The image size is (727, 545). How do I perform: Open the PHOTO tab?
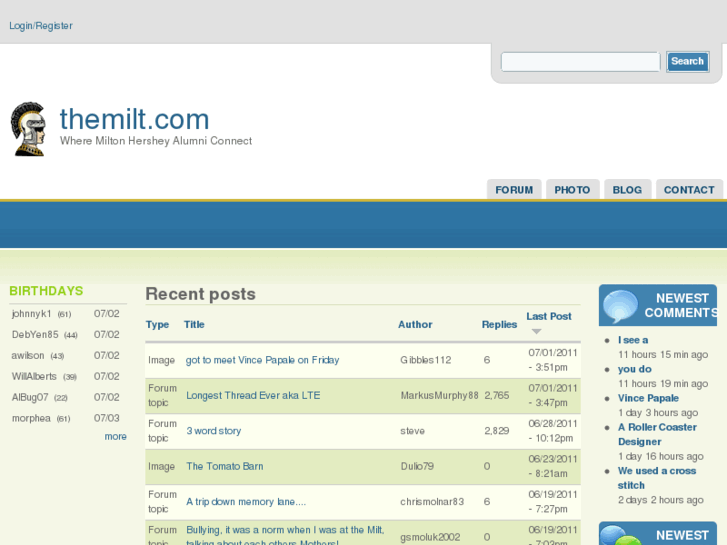coord(573,190)
